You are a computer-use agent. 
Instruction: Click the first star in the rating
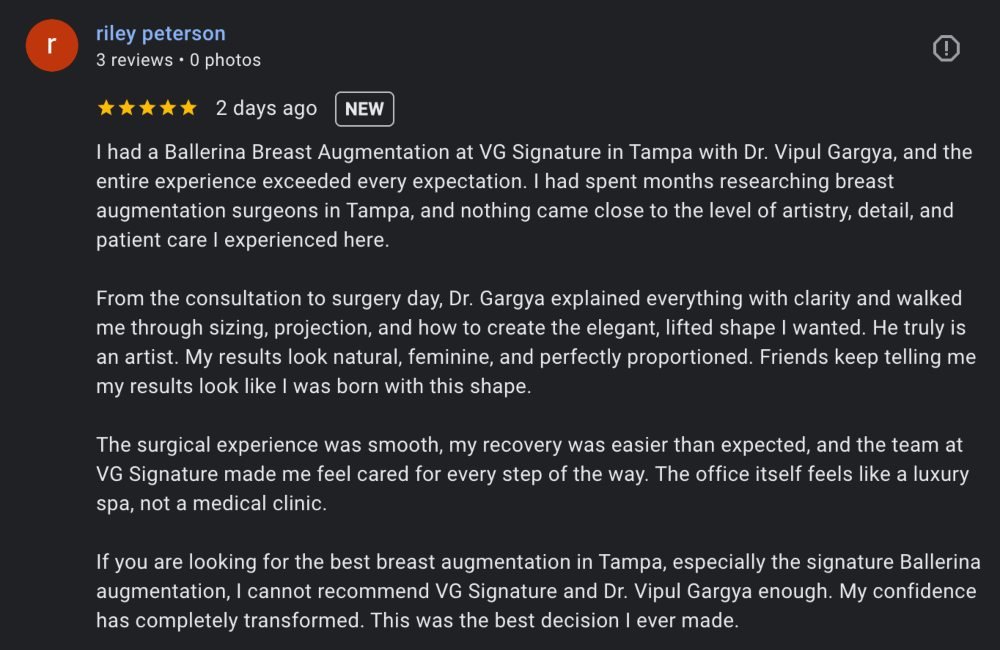pos(106,108)
